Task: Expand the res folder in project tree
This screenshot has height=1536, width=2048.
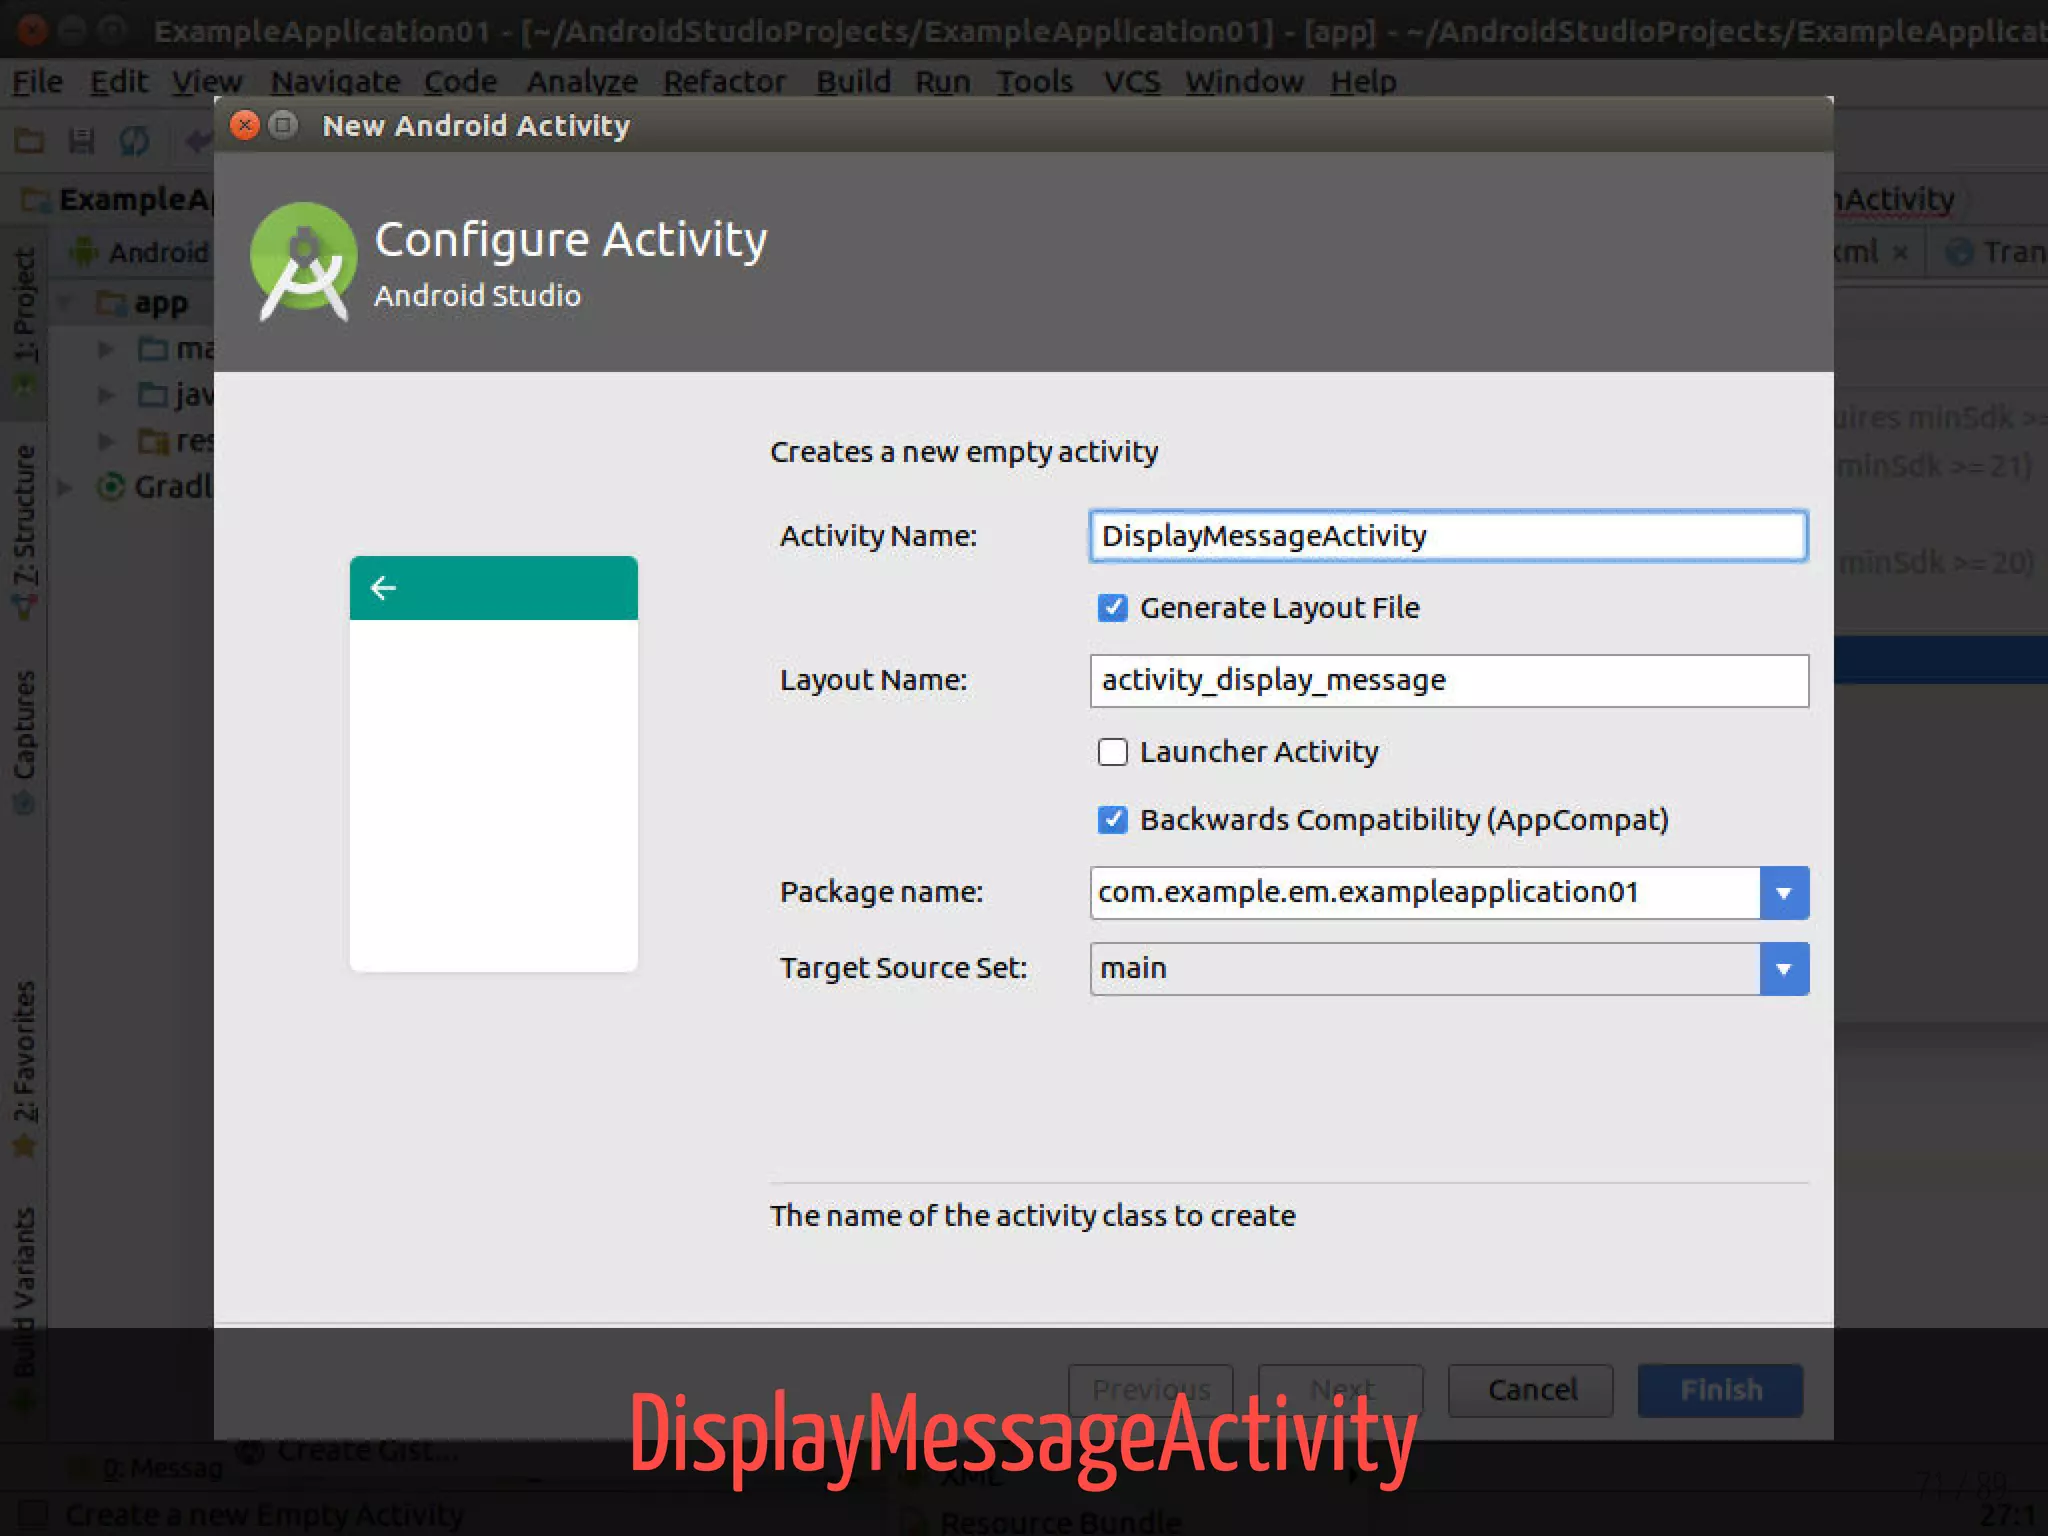Action: coord(106,441)
